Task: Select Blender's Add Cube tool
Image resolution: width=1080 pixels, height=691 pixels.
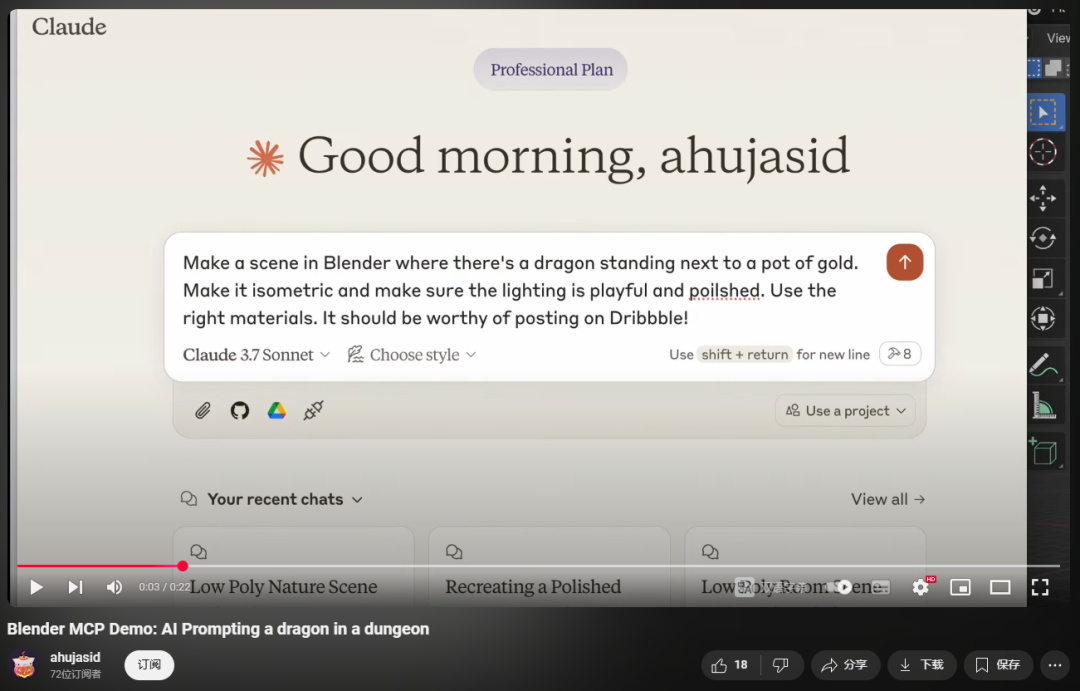Action: 1043,452
